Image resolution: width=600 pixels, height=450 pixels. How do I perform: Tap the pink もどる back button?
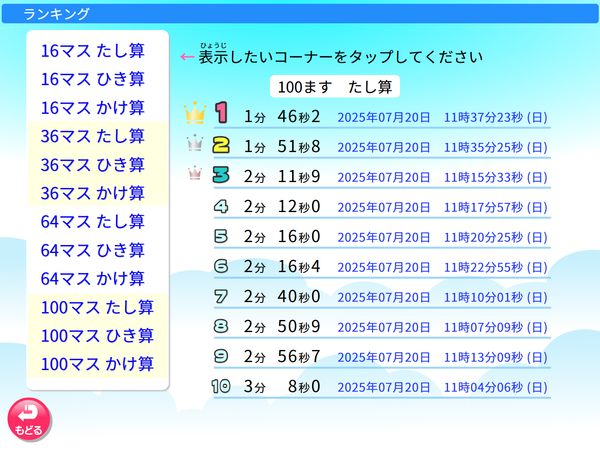29,420
